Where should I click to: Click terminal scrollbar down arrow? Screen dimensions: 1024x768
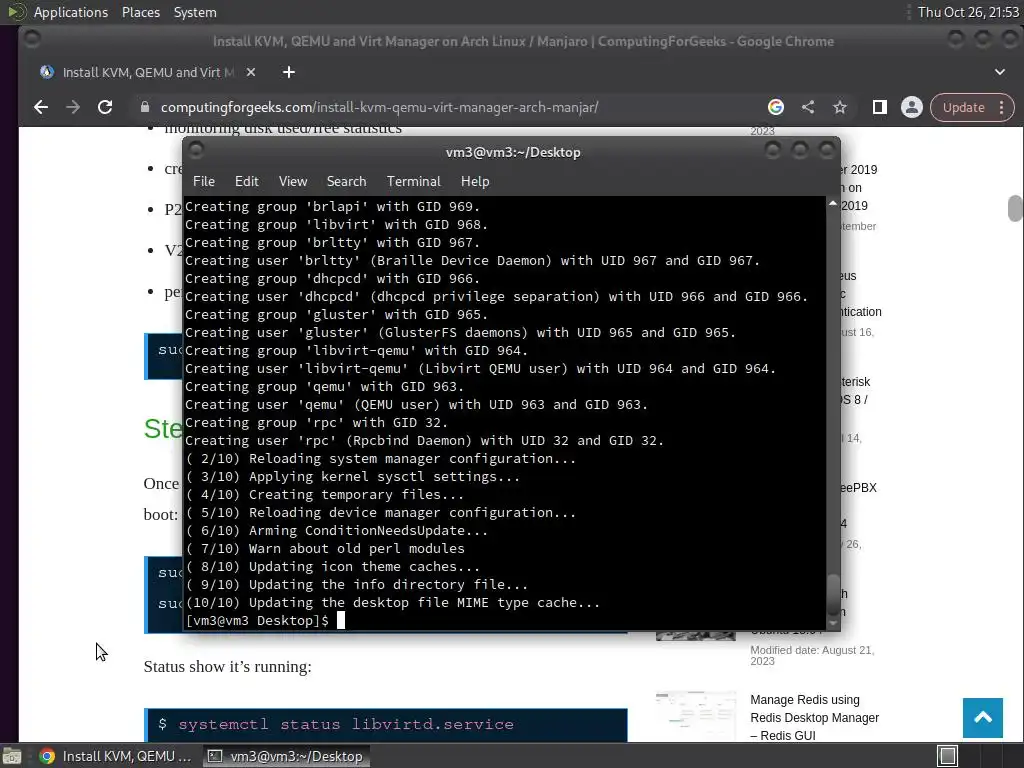[x=833, y=624]
